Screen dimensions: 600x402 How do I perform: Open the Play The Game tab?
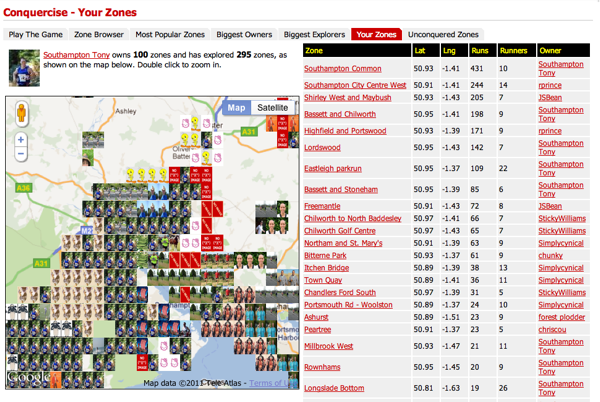[x=36, y=34]
